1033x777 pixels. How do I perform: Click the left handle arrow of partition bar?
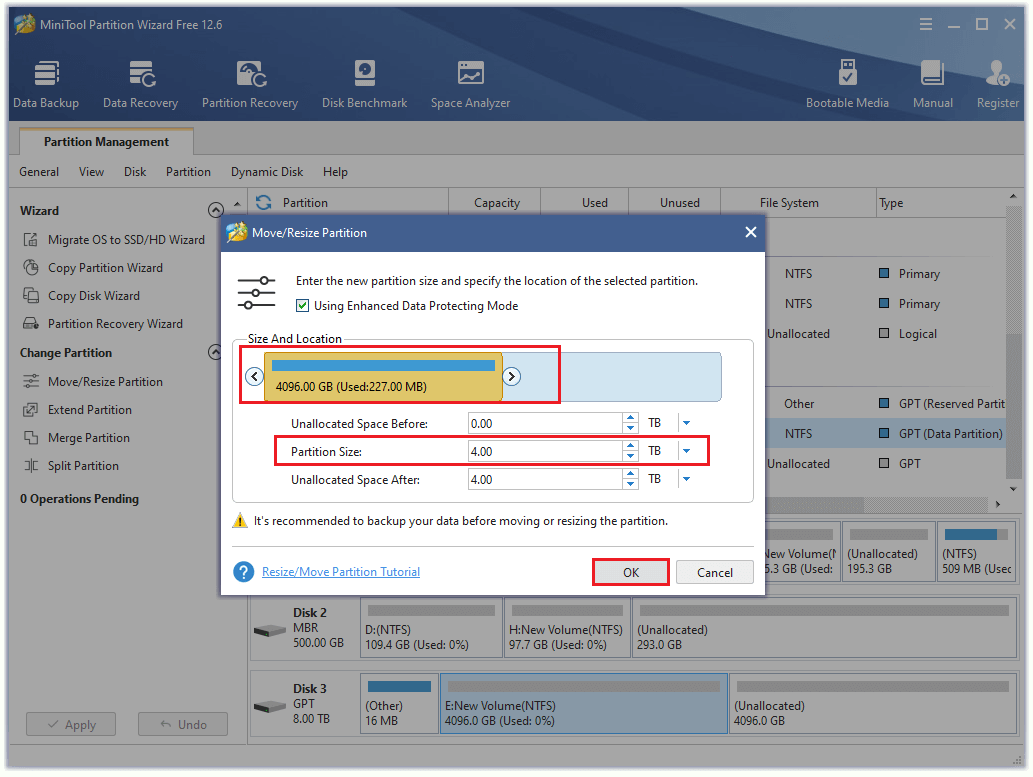(x=254, y=376)
